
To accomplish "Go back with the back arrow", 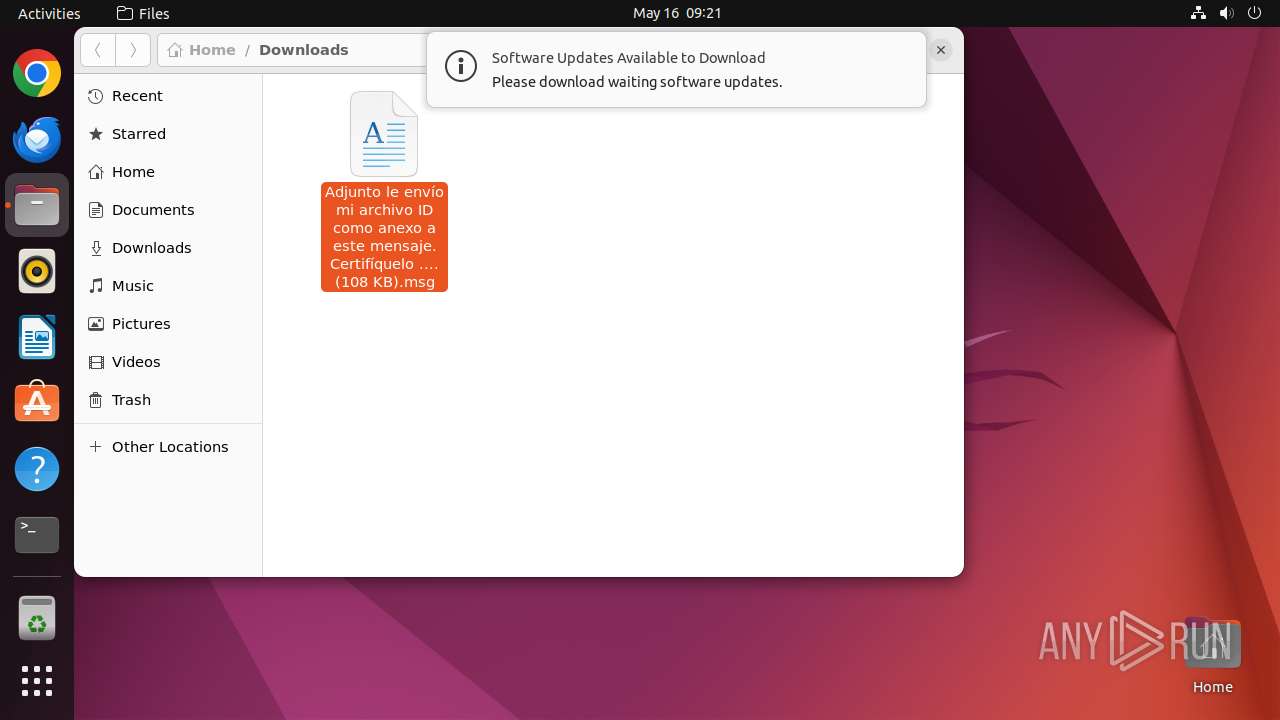I will [98, 50].
